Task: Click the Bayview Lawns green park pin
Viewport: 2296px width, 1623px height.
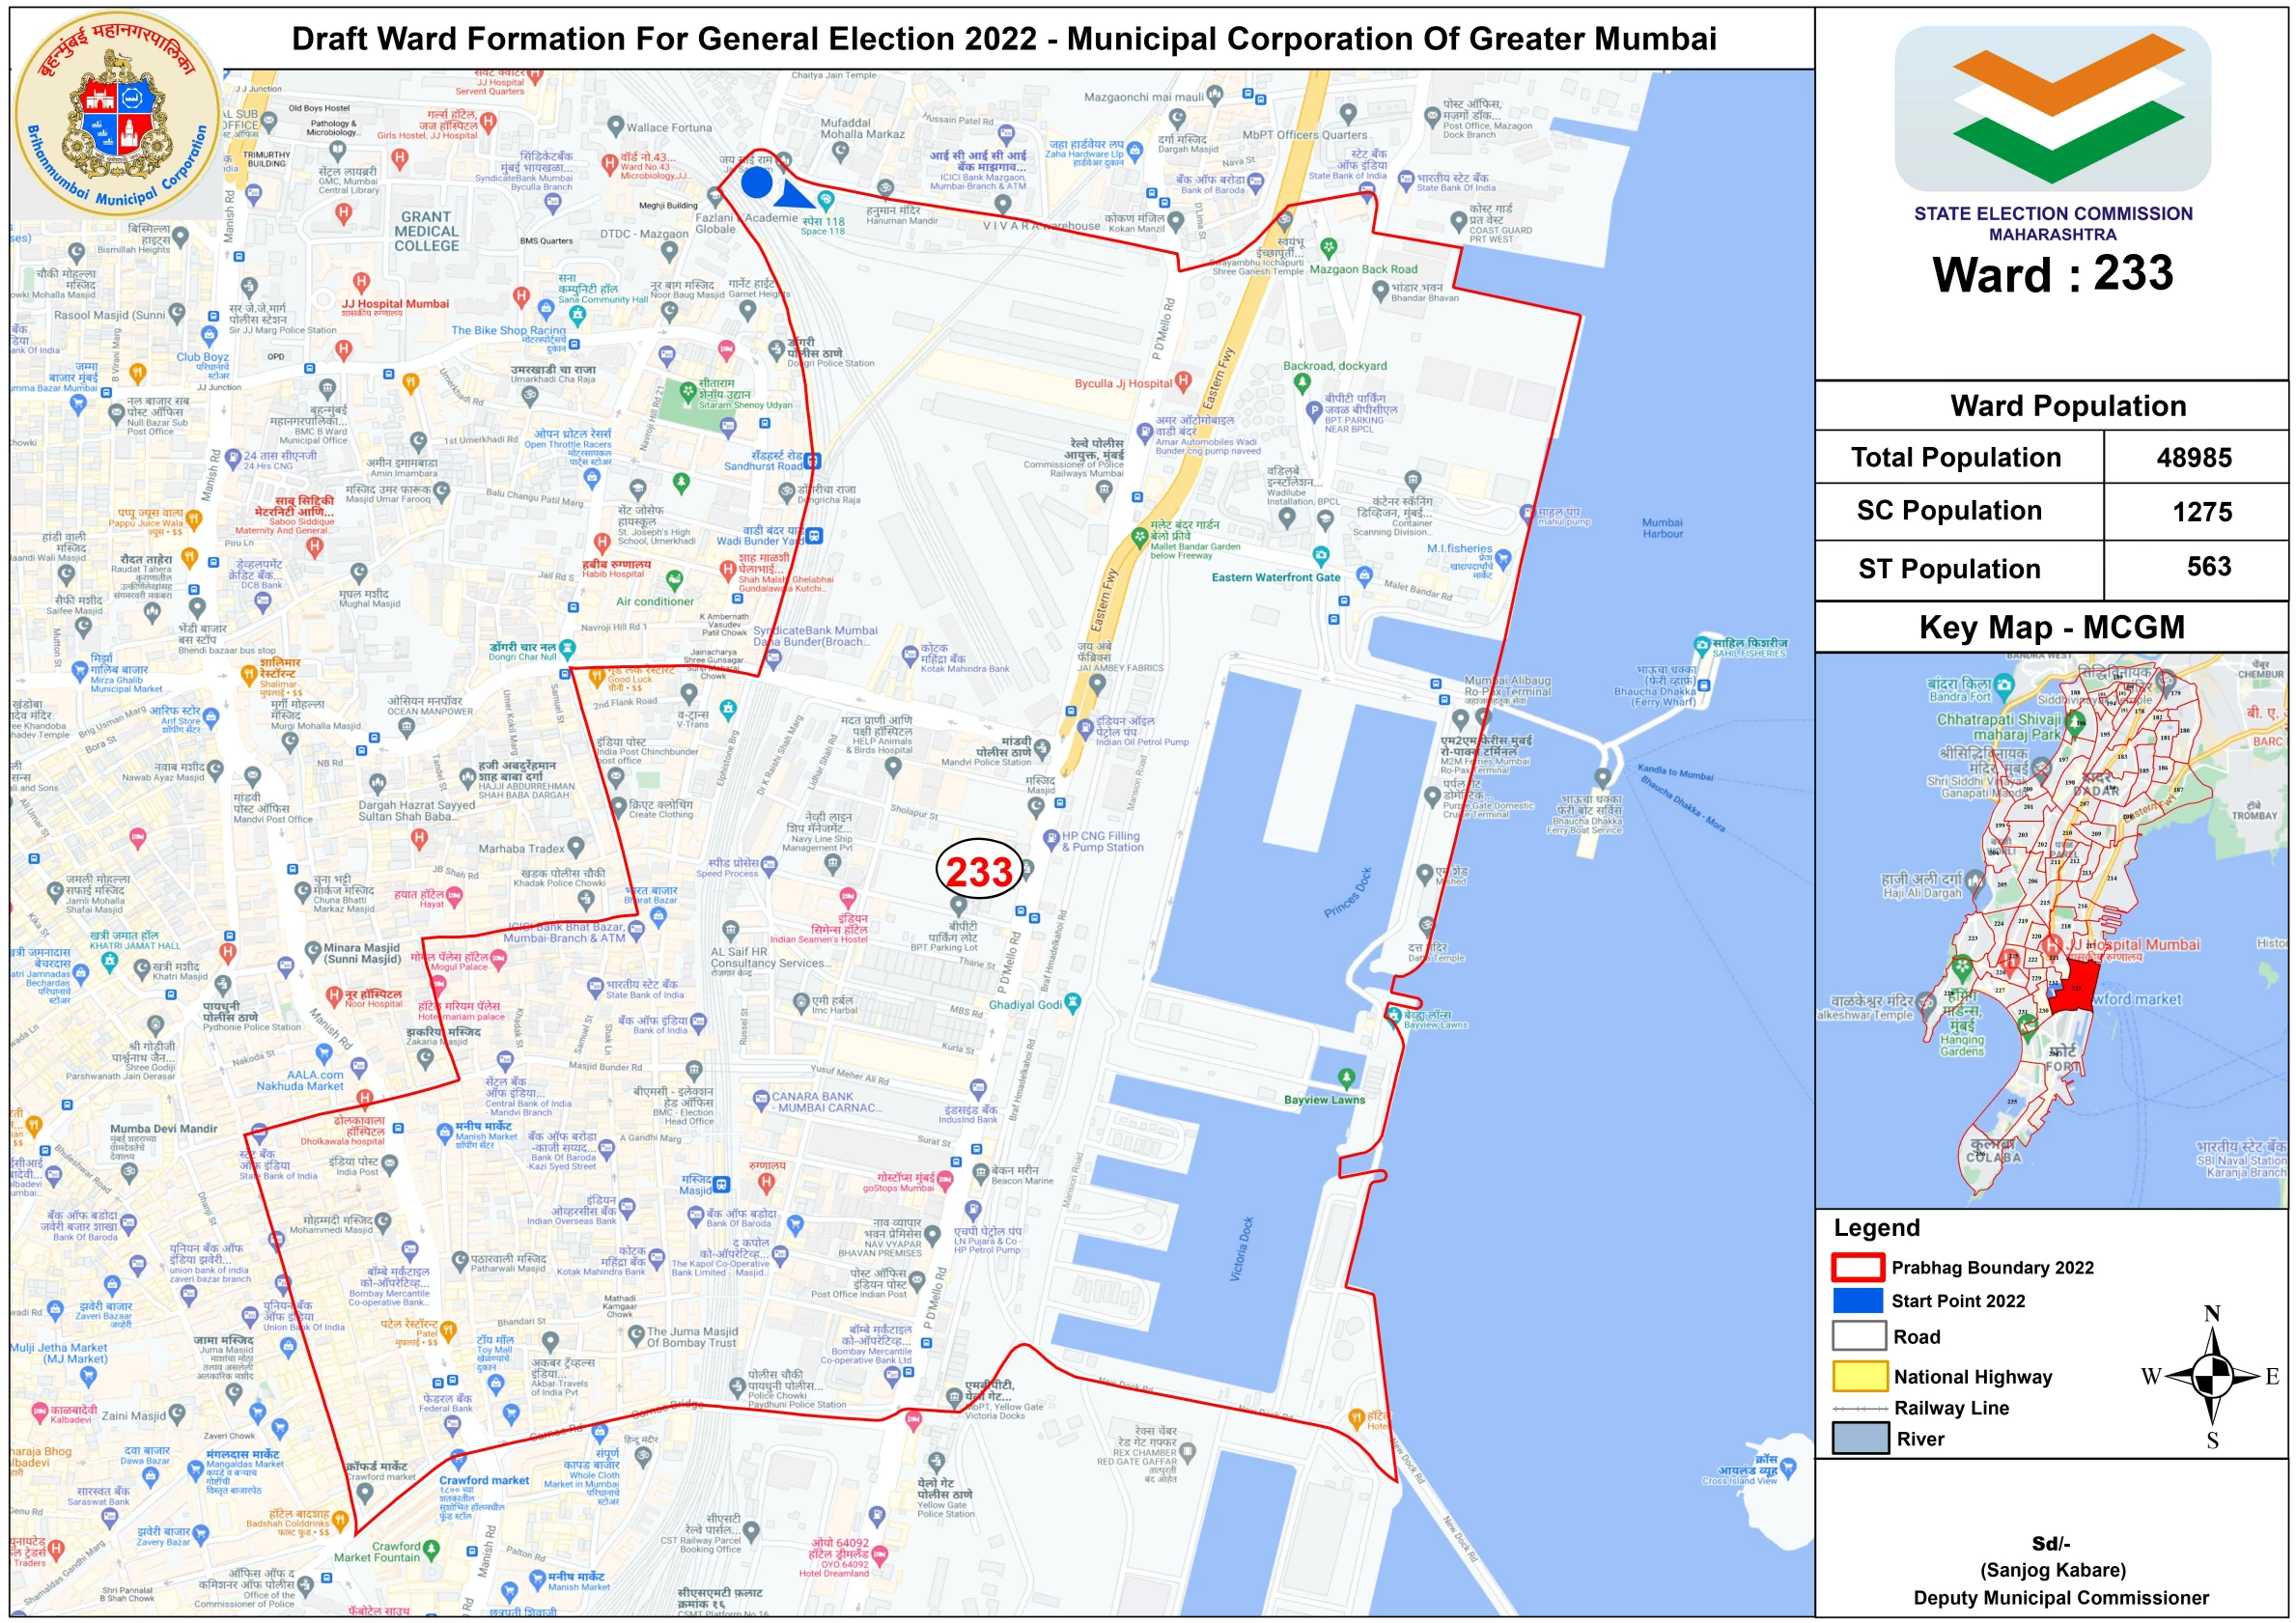Action: pyautogui.click(x=1346, y=1077)
